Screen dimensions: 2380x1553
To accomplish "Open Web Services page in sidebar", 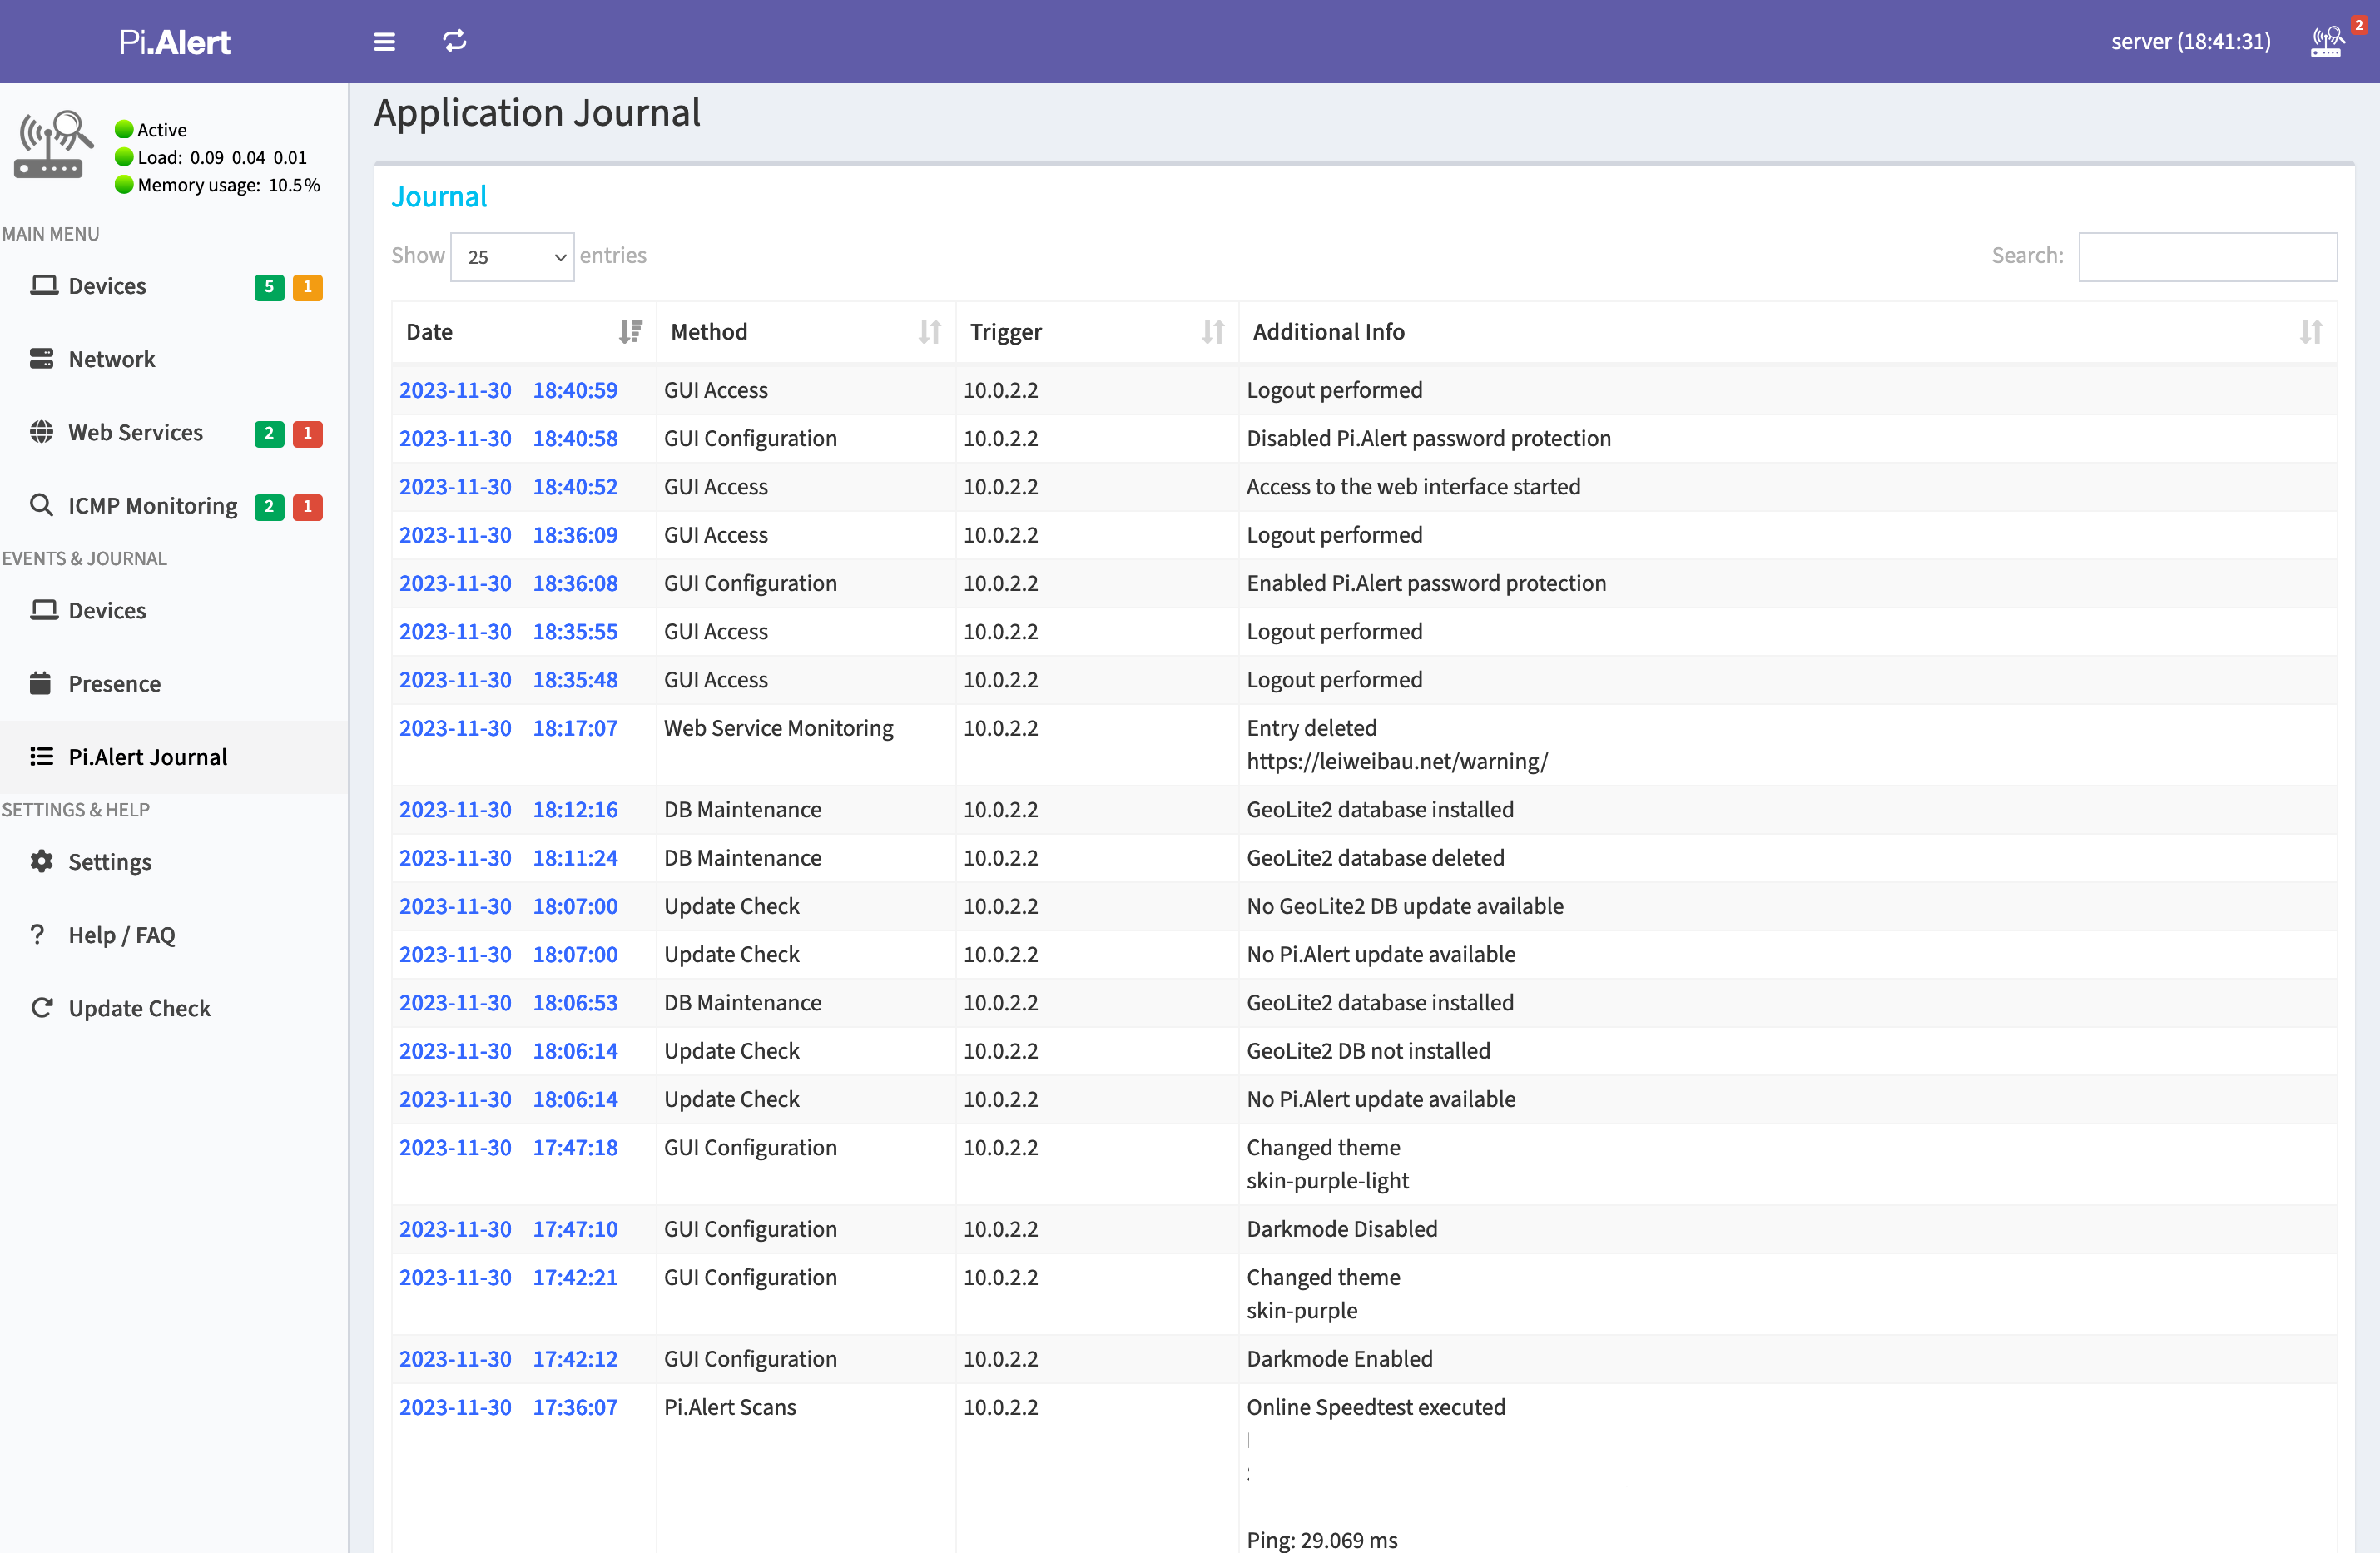I will click(x=135, y=432).
